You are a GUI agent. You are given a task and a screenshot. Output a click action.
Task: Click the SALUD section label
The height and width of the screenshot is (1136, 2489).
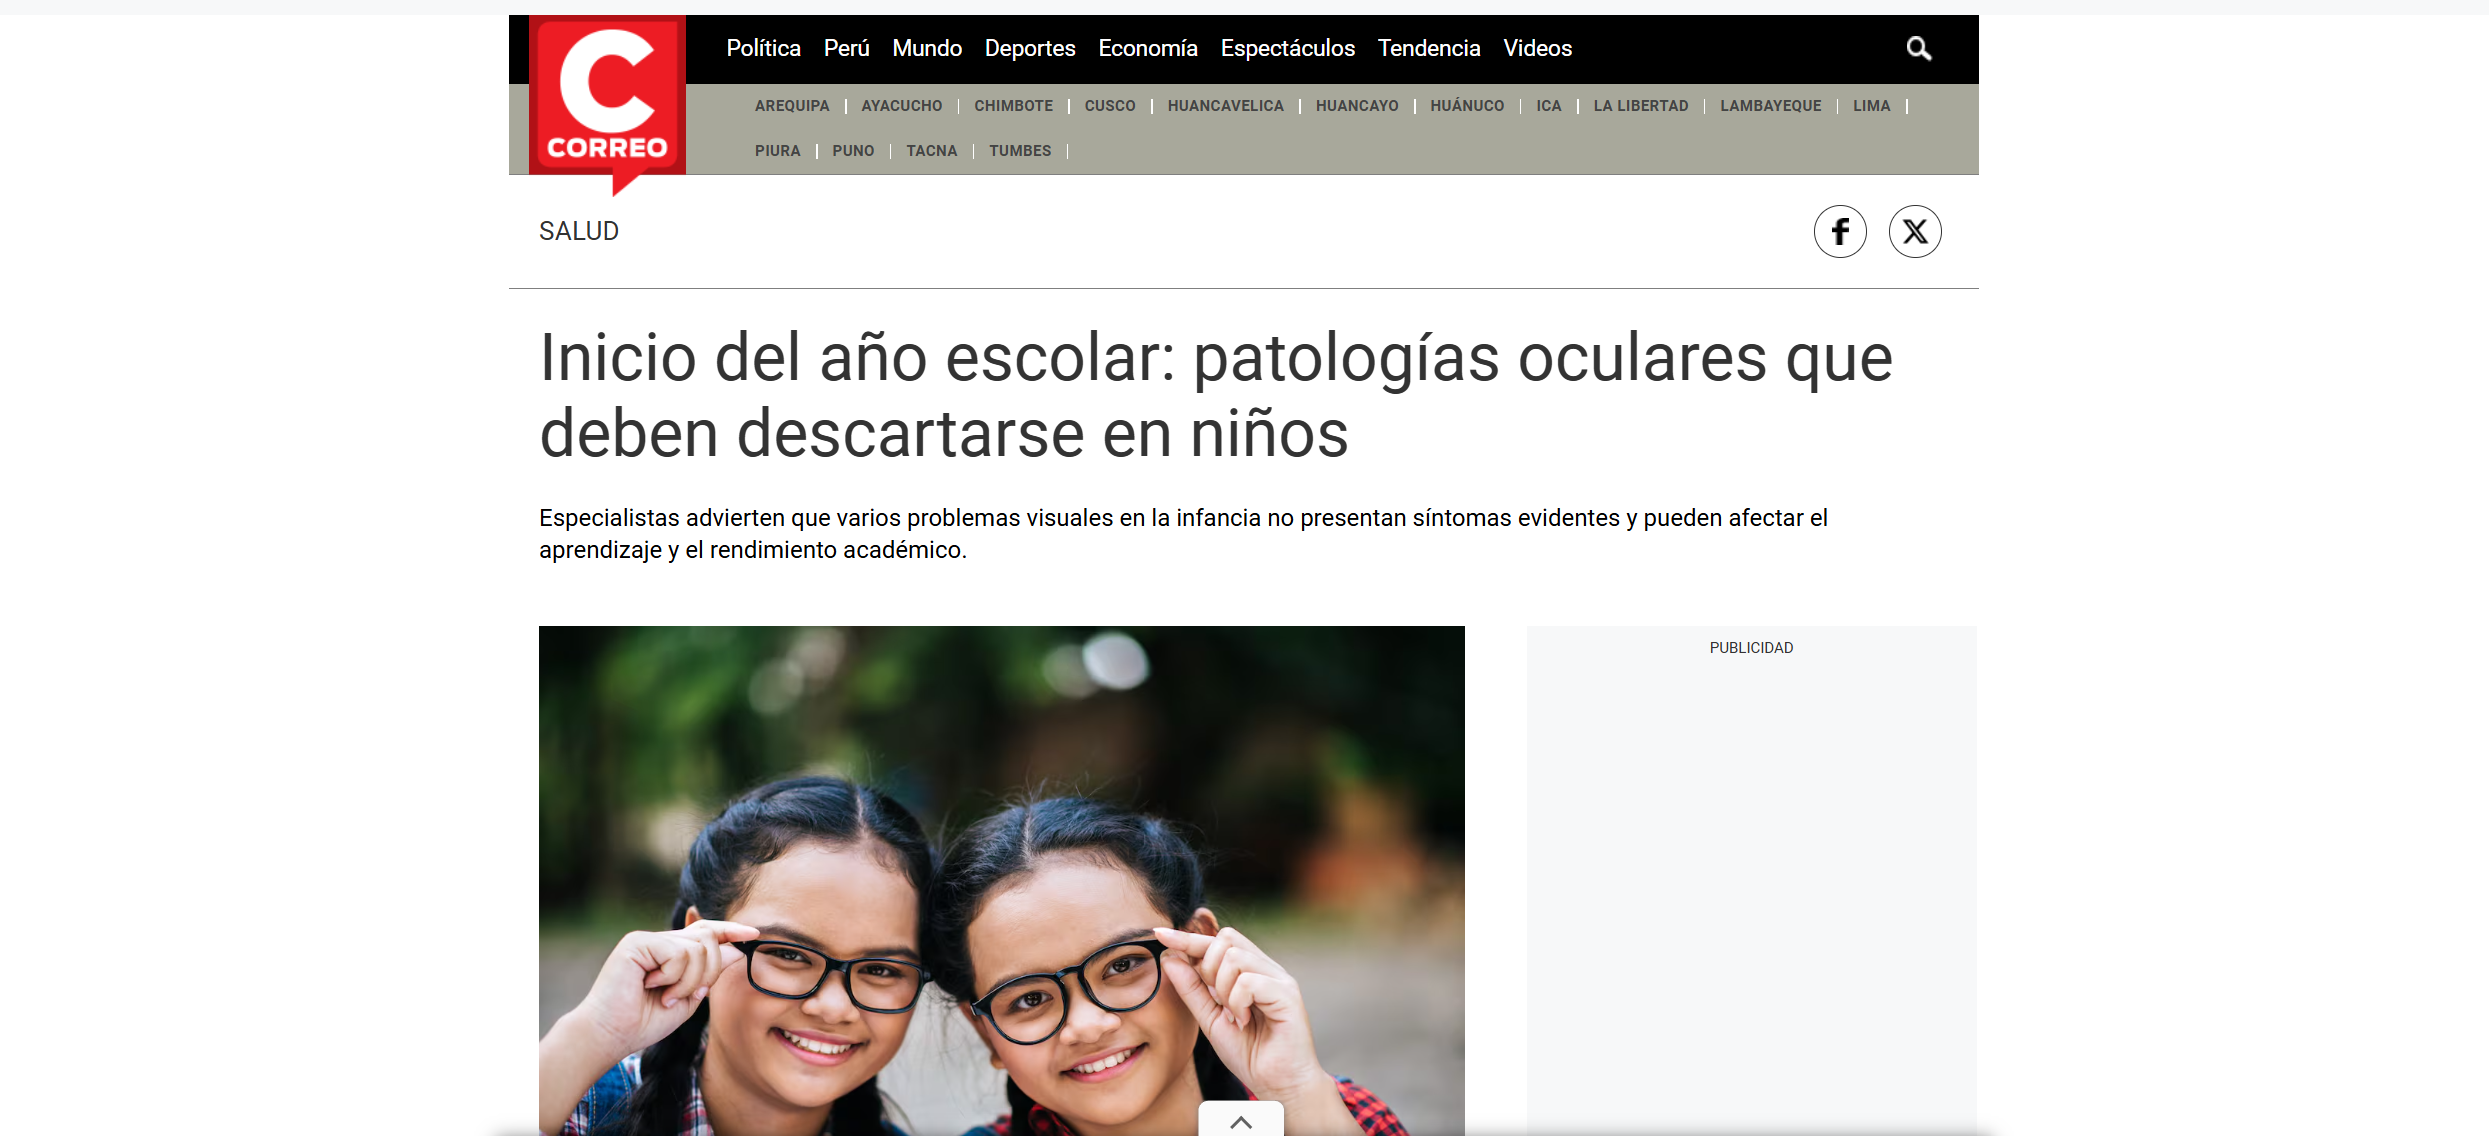pyautogui.click(x=579, y=231)
